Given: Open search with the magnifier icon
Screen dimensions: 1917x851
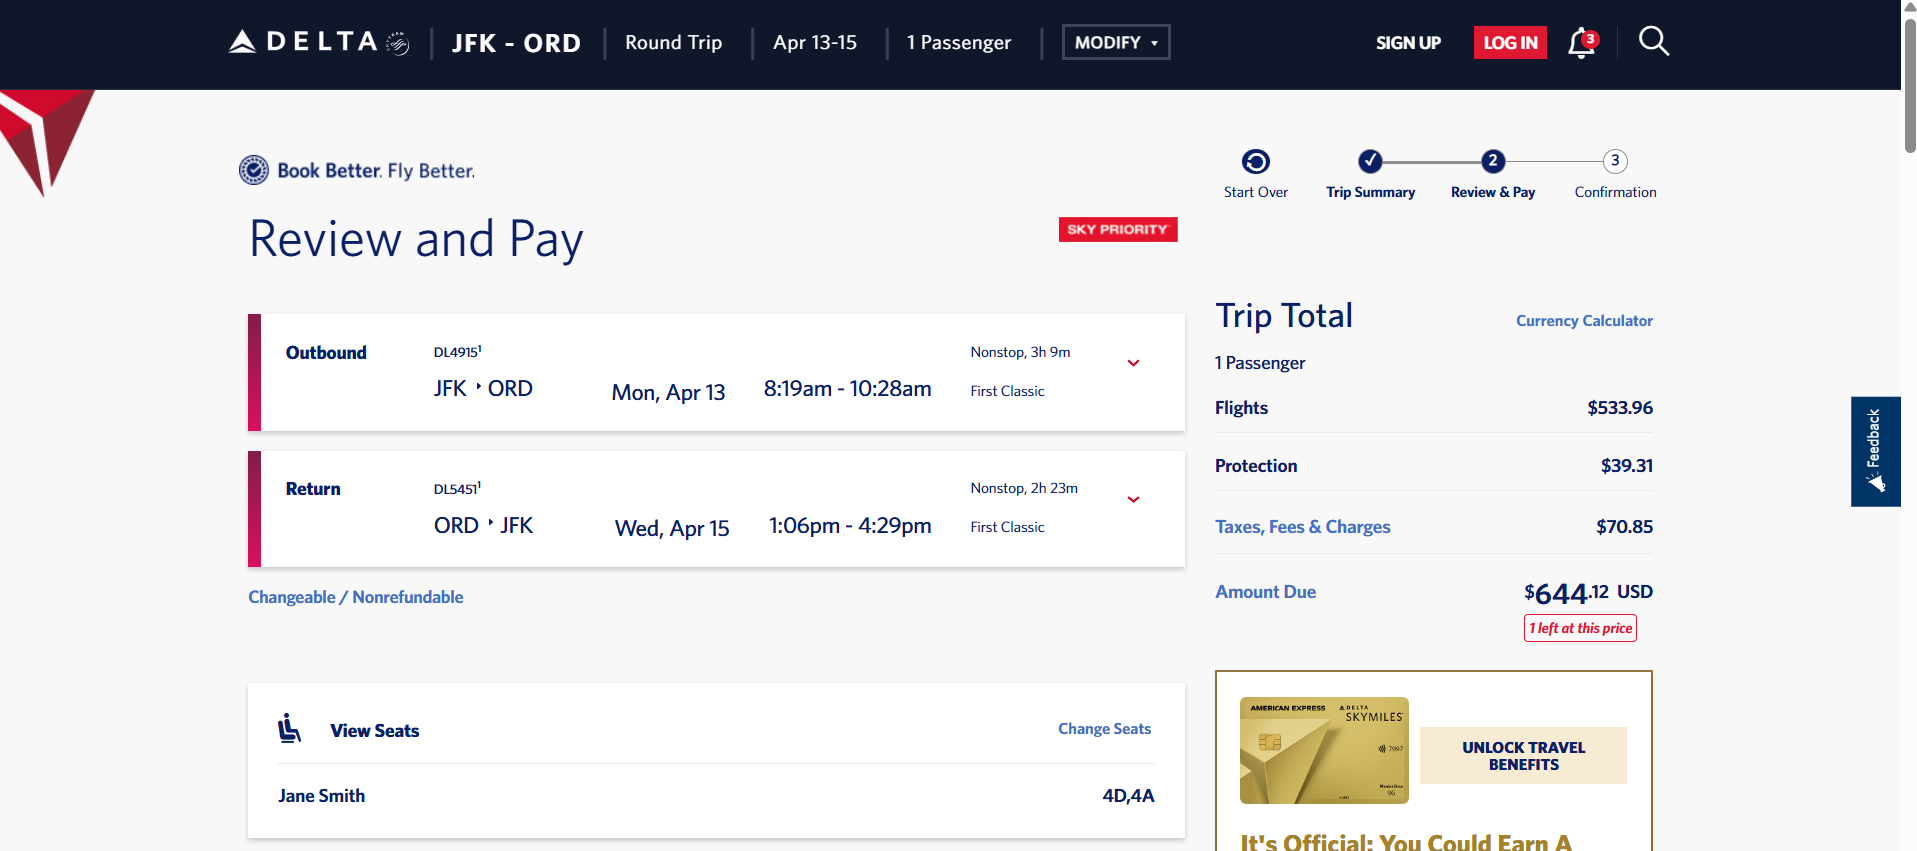Looking at the screenshot, I should click(1653, 42).
